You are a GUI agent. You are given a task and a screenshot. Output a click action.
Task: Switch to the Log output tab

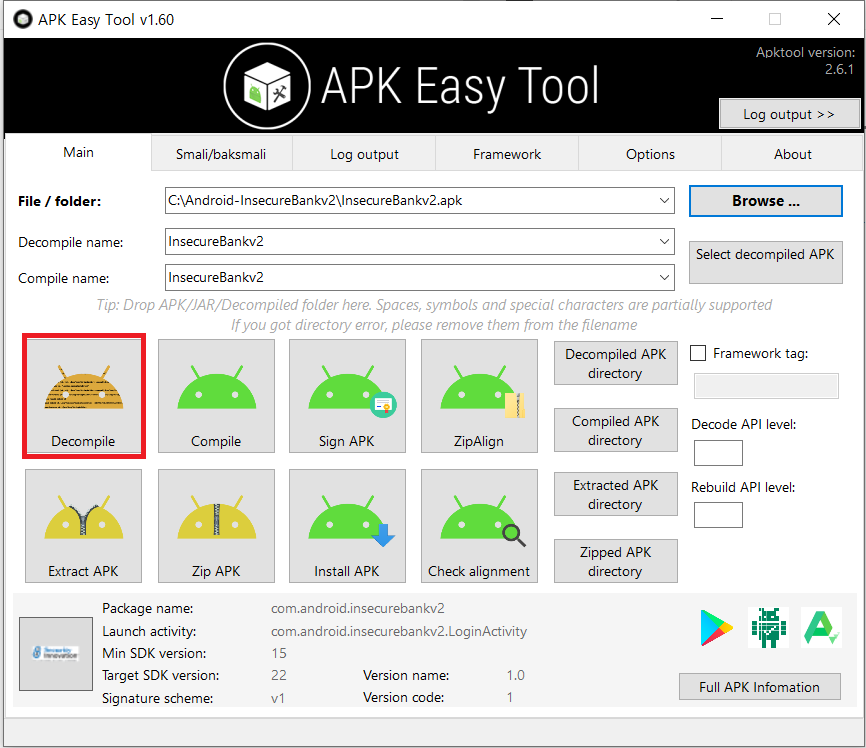[x=365, y=154]
